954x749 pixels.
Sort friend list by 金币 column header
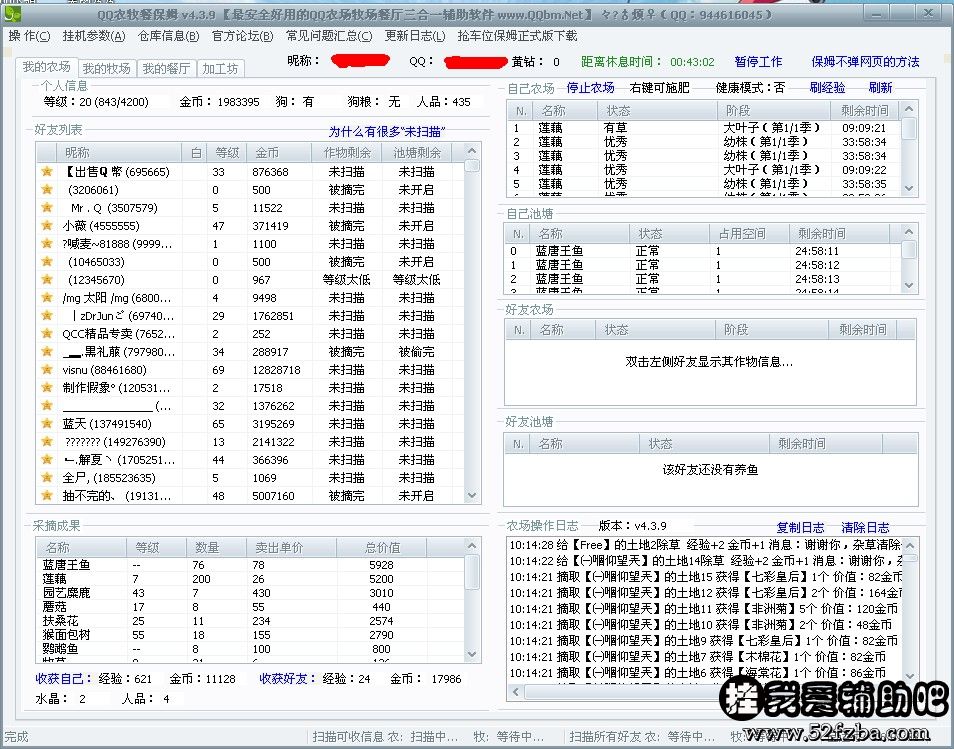(x=278, y=152)
